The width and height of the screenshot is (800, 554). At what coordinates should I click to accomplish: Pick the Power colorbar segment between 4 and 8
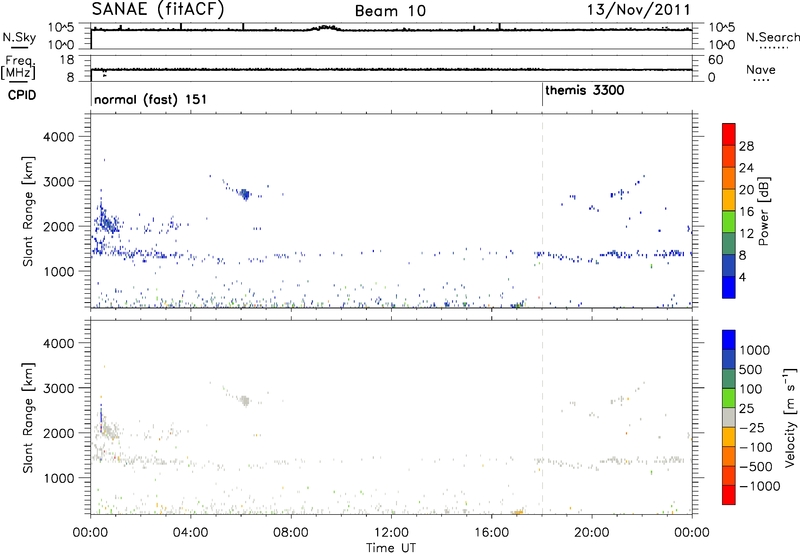pos(729,265)
